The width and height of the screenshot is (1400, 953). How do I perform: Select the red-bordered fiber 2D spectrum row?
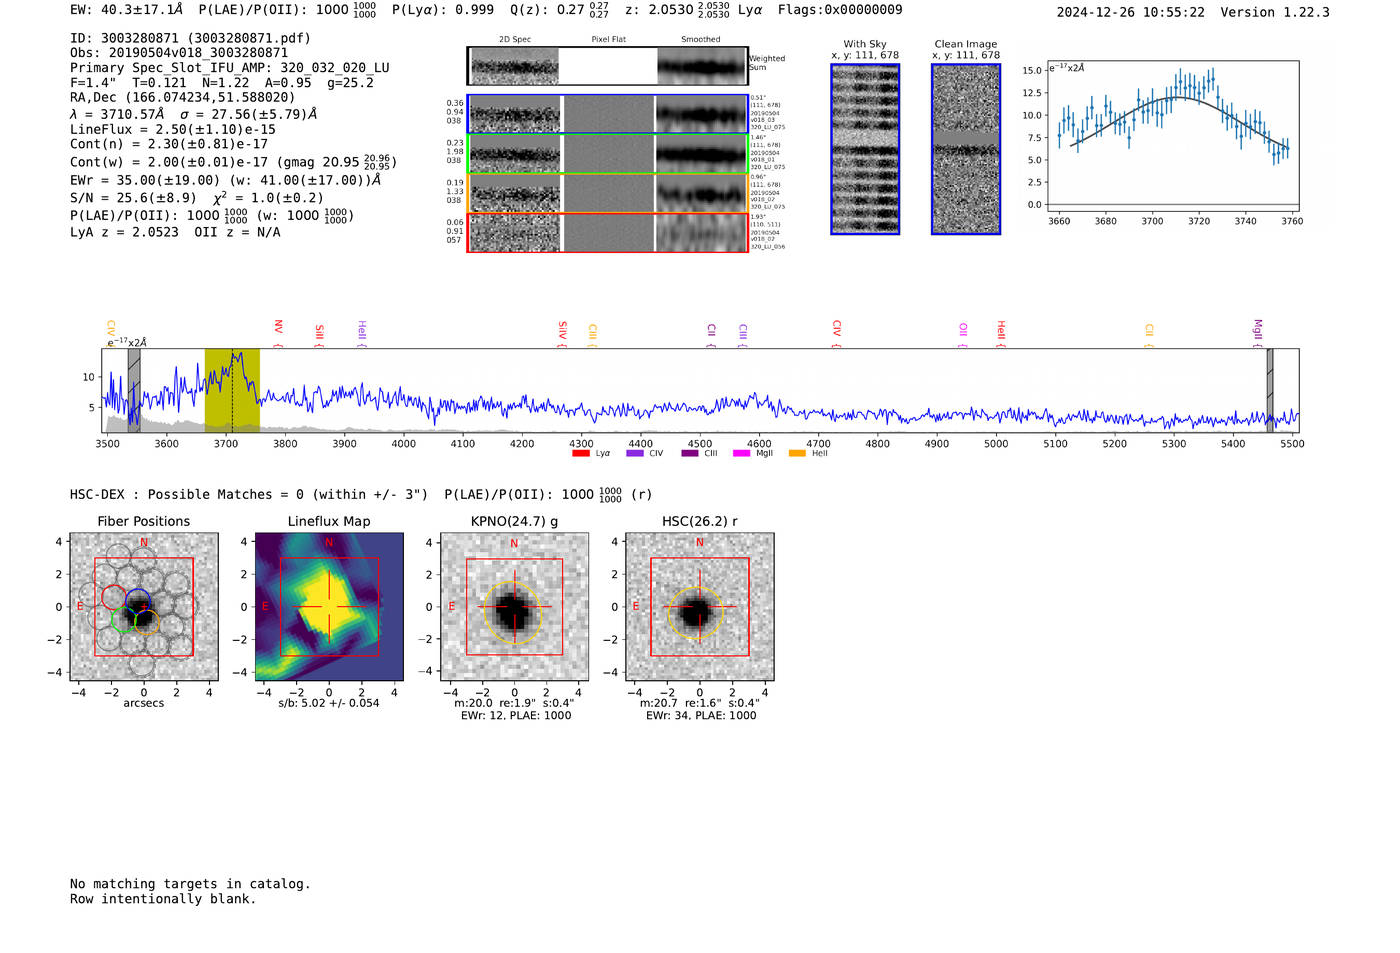608,232
